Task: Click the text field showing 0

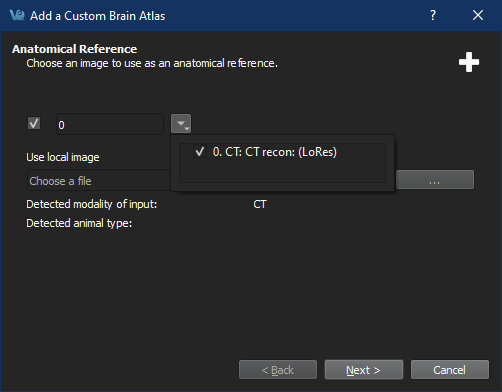Action: (110, 124)
